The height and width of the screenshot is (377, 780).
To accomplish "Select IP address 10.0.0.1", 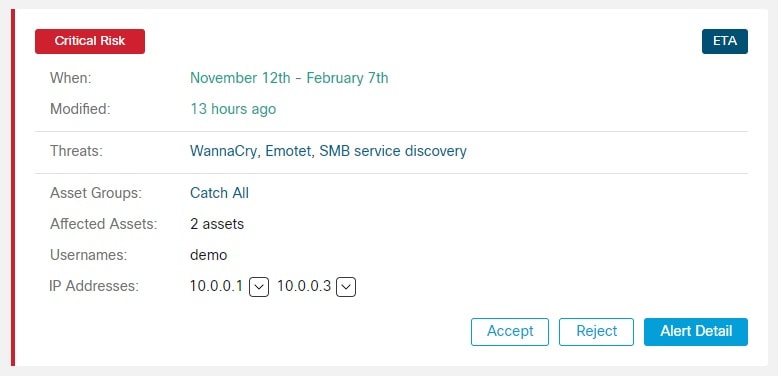I will point(216,286).
